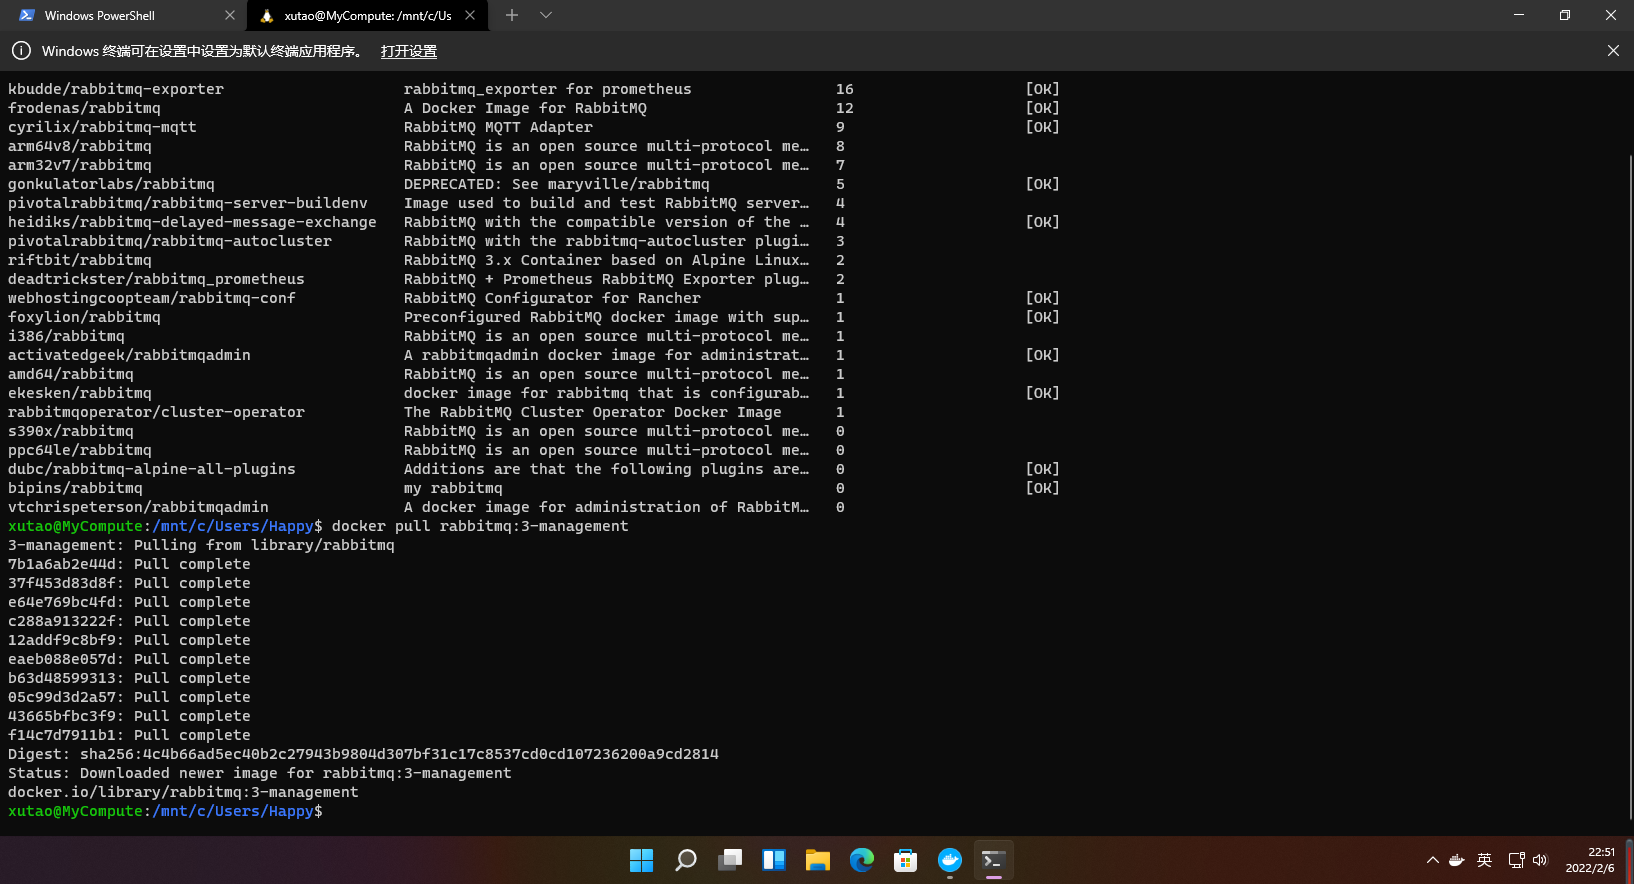Click the Docker whale in the system tray
Image resolution: width=1634 pixels, height=884 pixels.
1457,860
